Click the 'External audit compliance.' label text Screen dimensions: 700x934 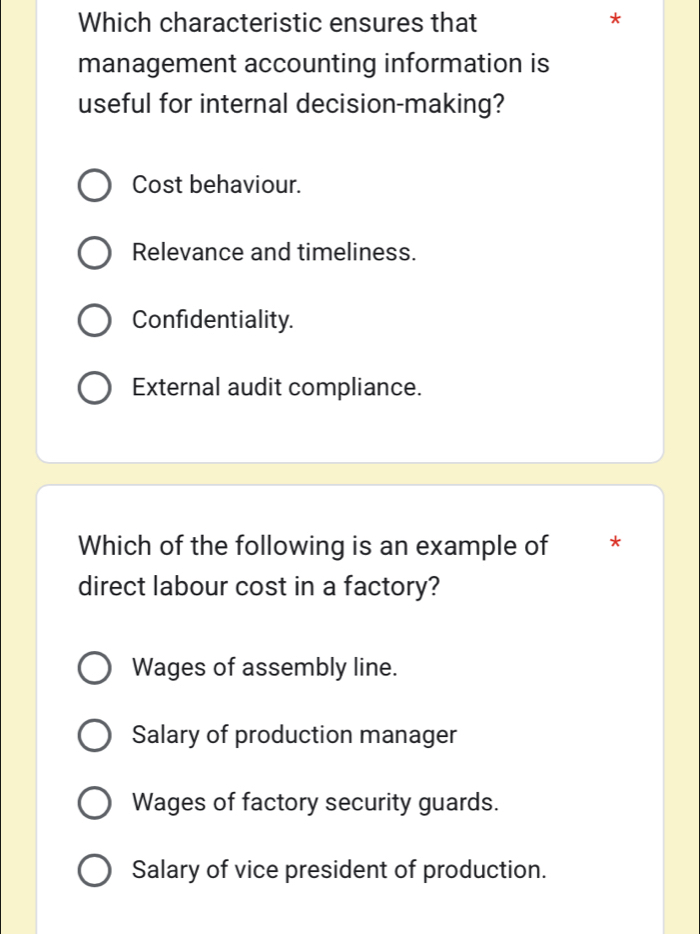(x=277, y=387)
